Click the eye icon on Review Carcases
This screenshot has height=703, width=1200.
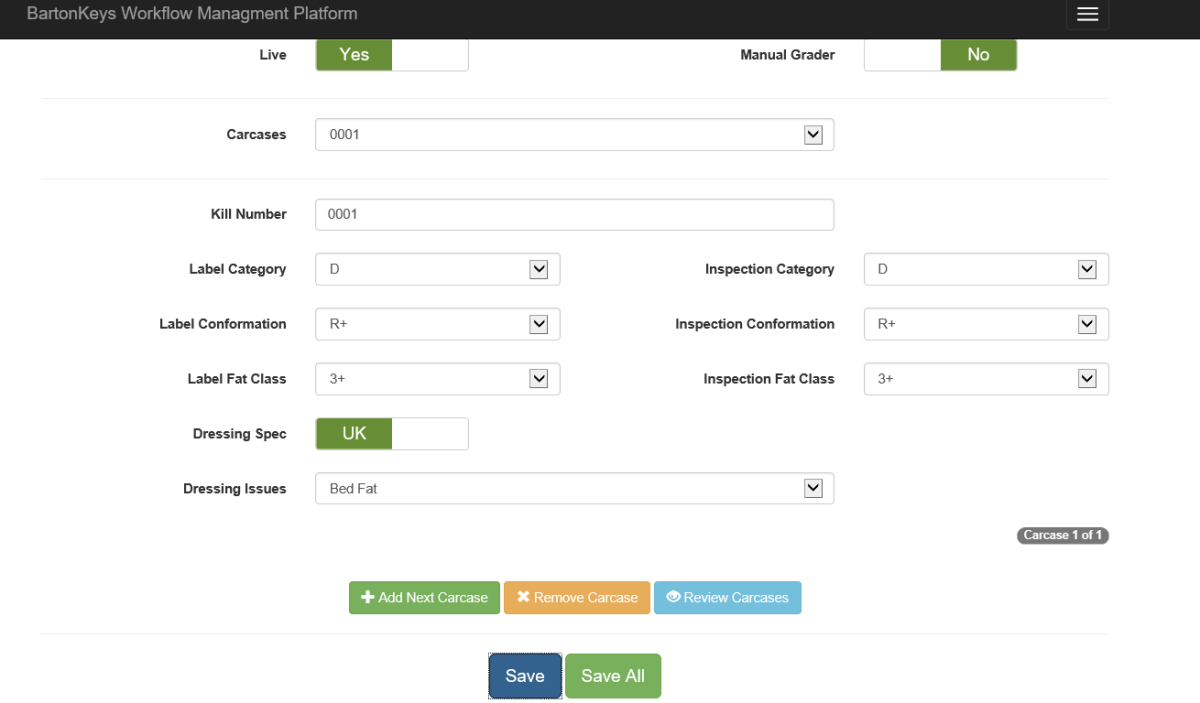pyautogui.click(x=673, y=597)
